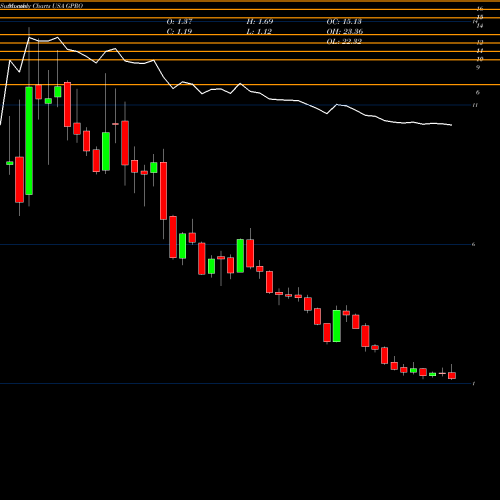Click the 'OC: 15.13' readout
Viewport: 500px width, 500px height.
pos(344,22)
